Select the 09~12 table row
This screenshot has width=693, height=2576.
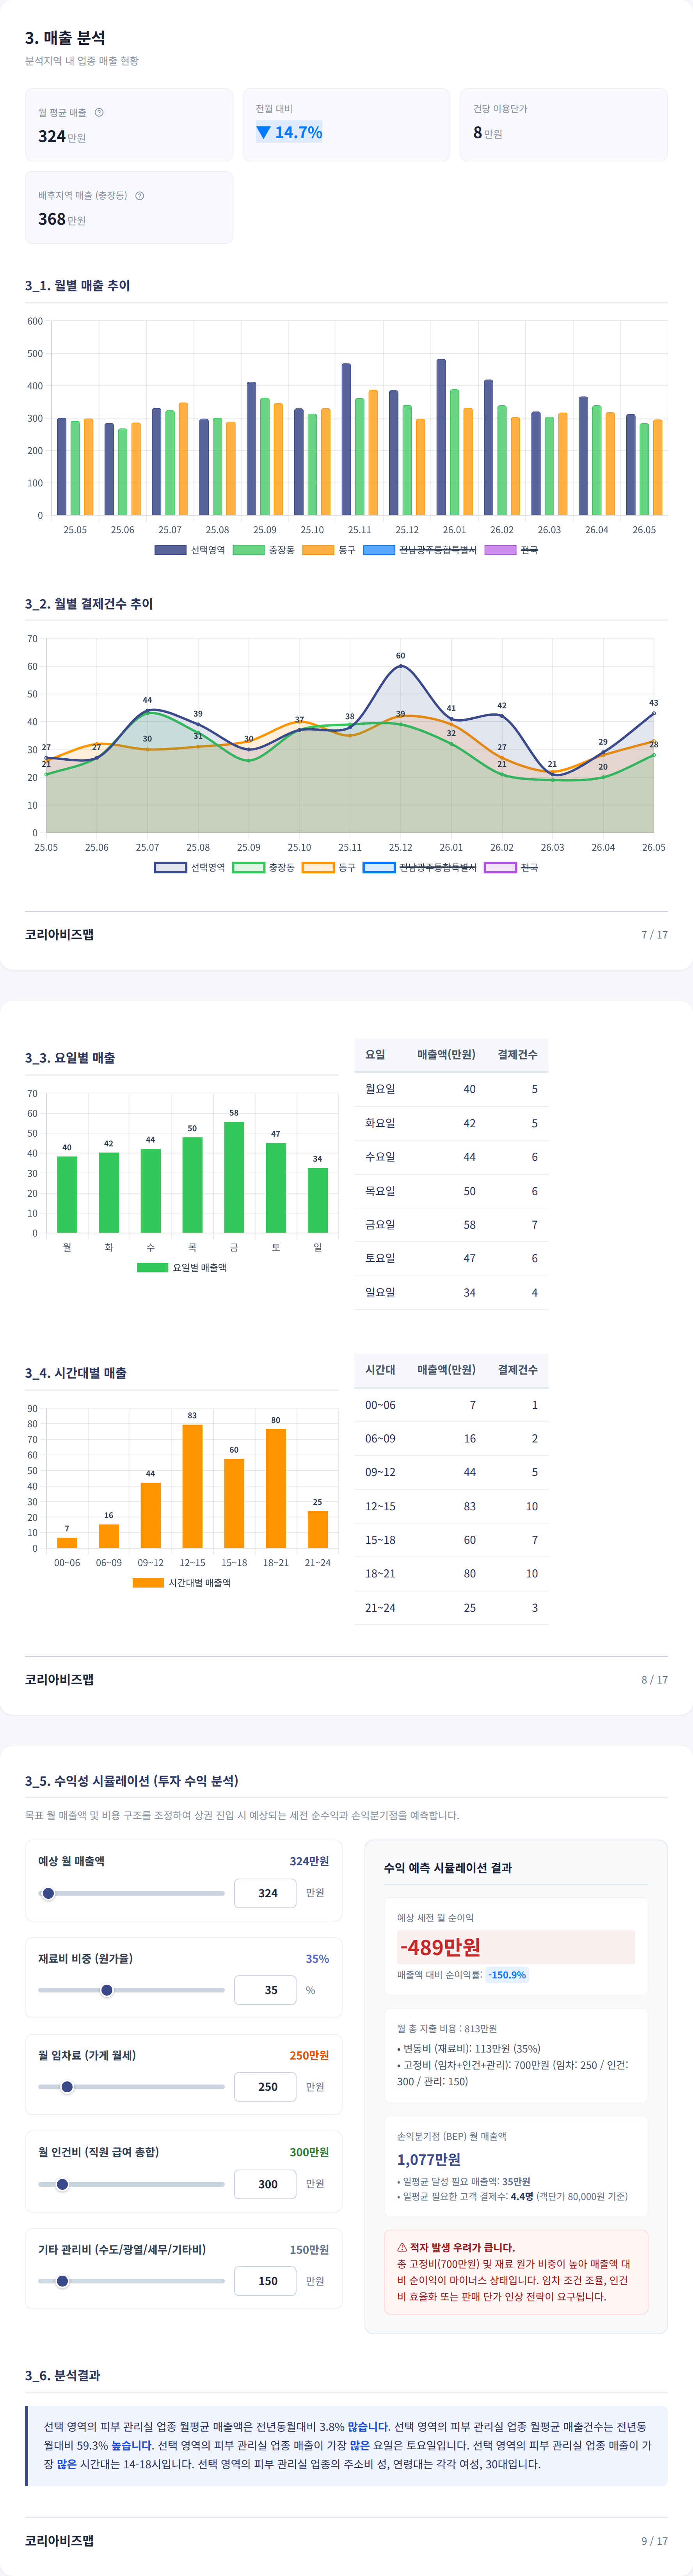coord(451,1472)
